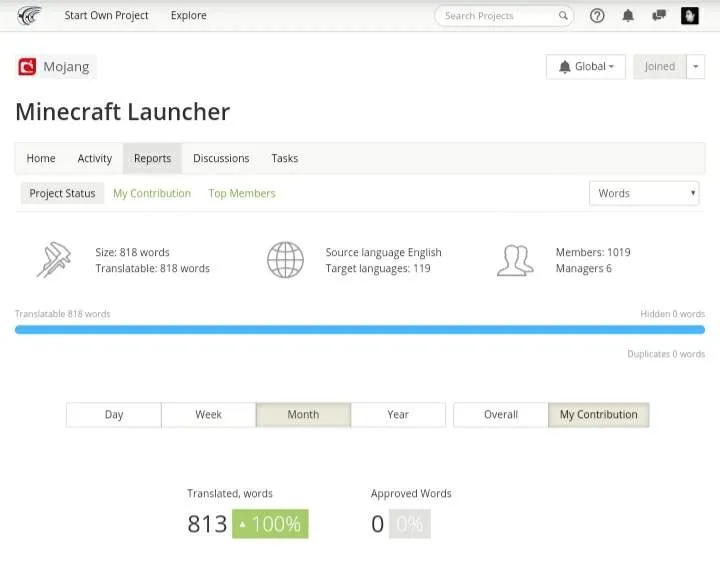
Task: Click the caliper size icon
Action: (x=54, y=259)
